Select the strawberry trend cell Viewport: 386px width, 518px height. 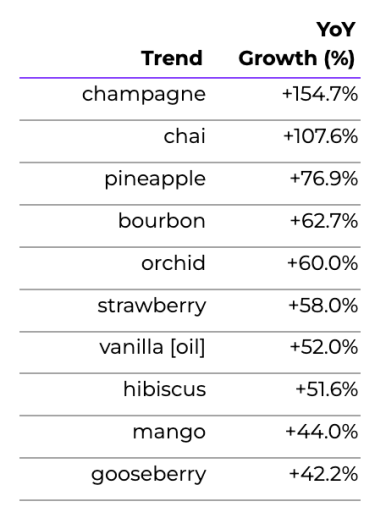click(152, 306)
